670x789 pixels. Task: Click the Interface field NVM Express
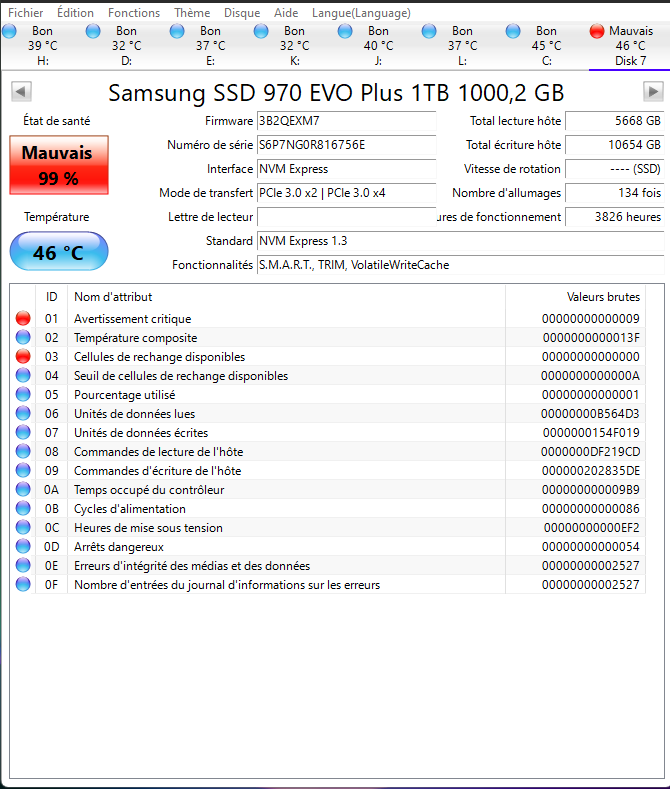coord(347,169)
